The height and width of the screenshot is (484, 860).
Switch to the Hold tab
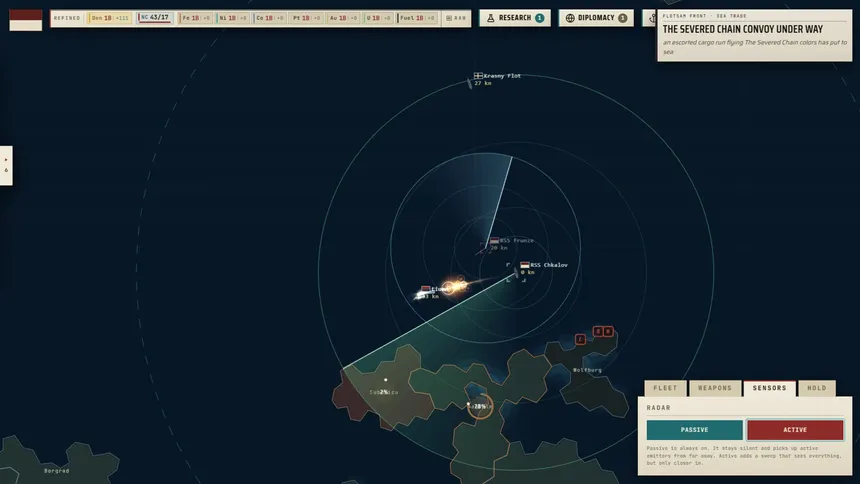pyautogui.click(x=817, y=388)
